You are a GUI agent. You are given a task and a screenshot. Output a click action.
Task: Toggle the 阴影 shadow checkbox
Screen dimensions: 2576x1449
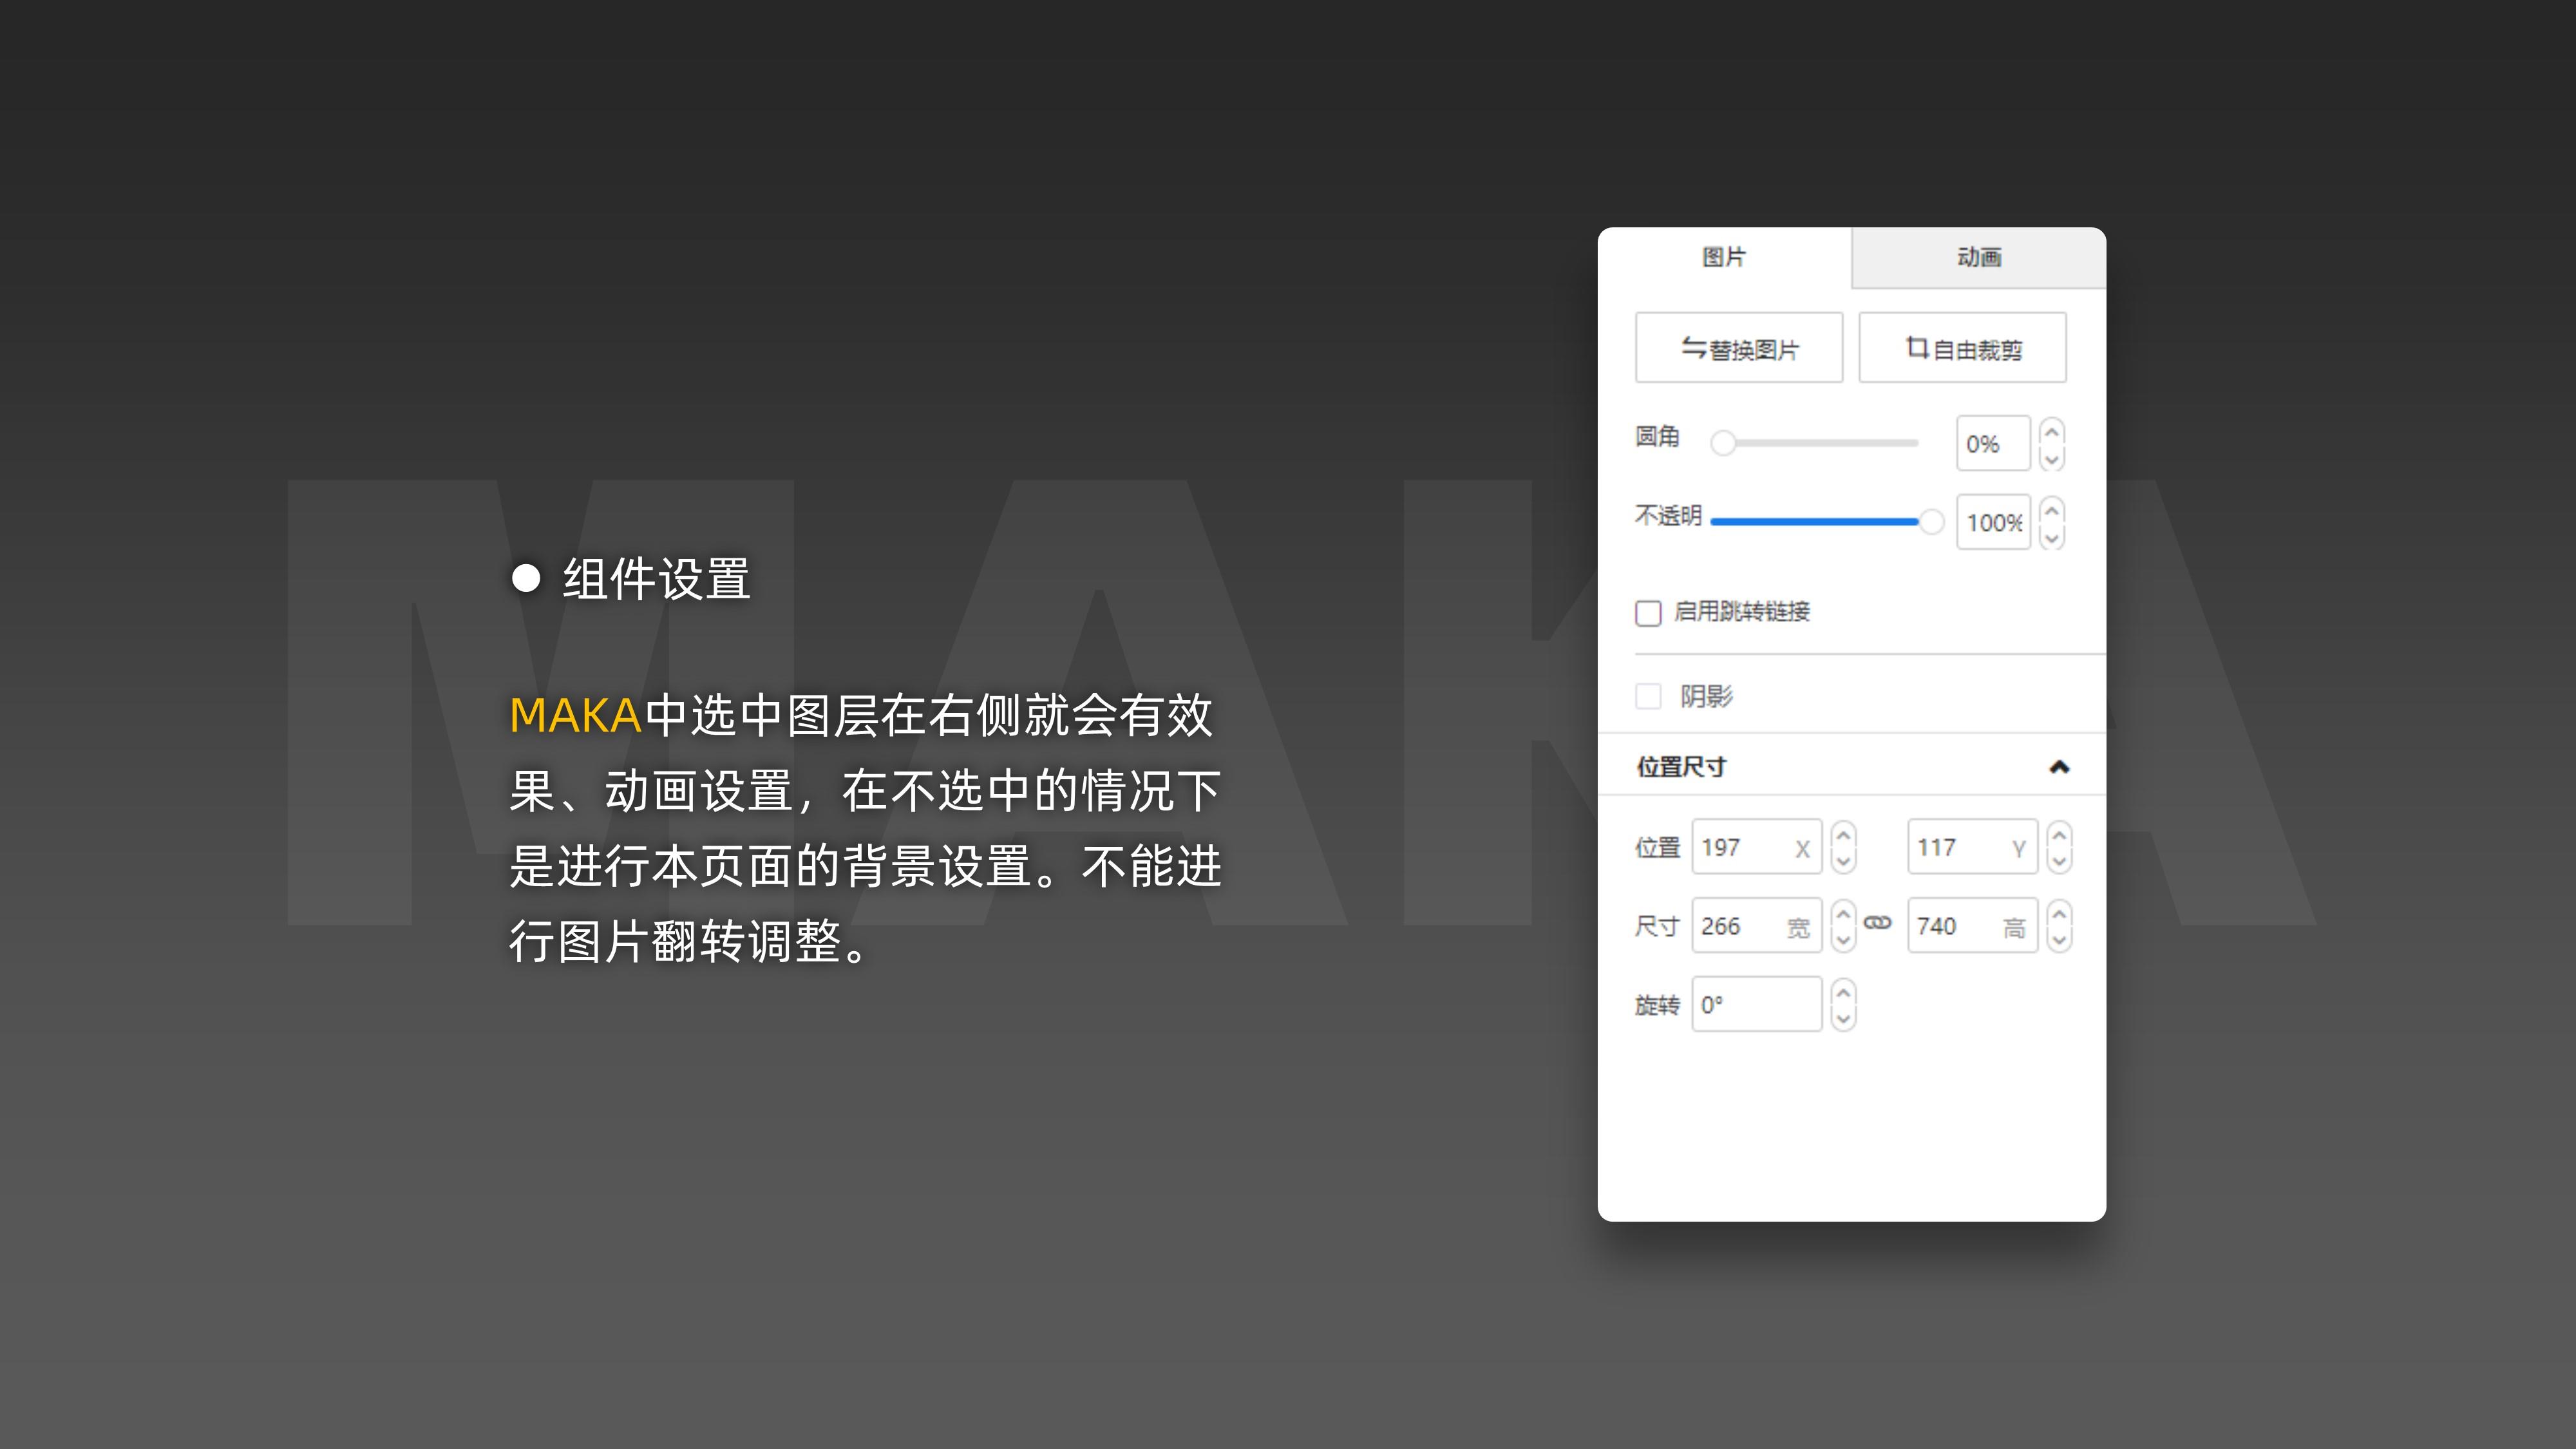click(1648, 696)
